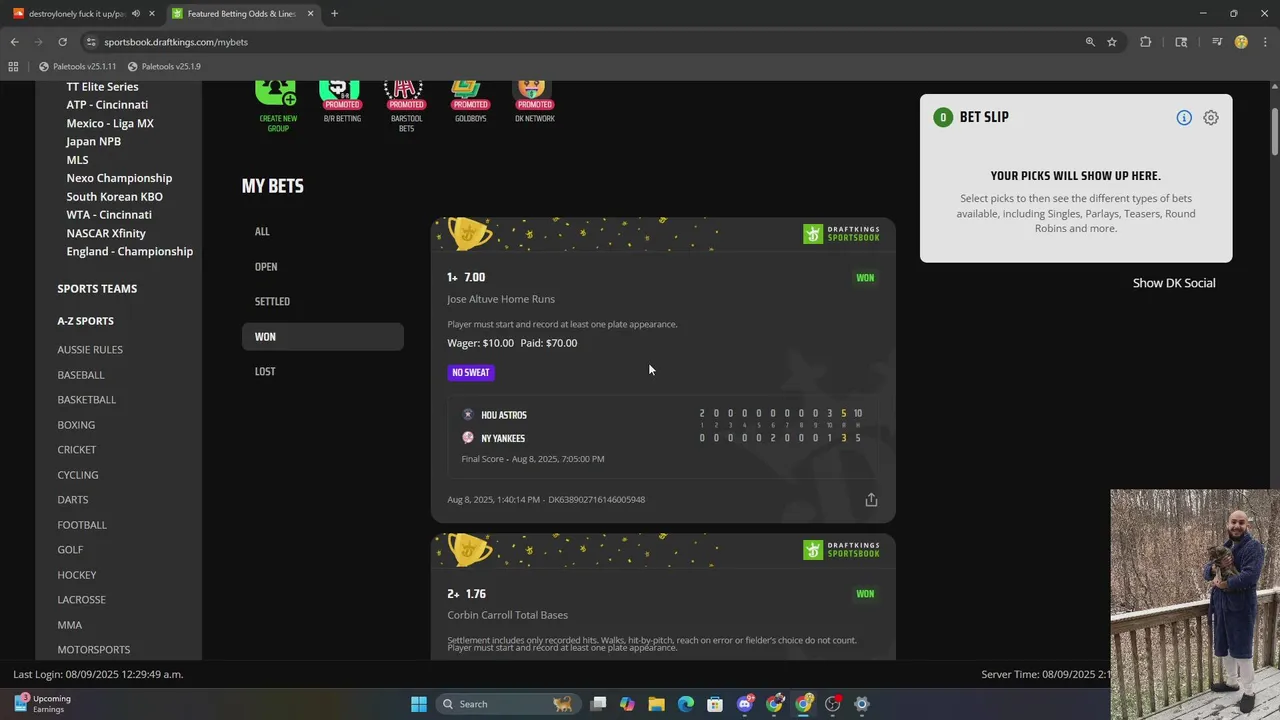Open ATP - Cincinnati league

[x=107, y=105]
